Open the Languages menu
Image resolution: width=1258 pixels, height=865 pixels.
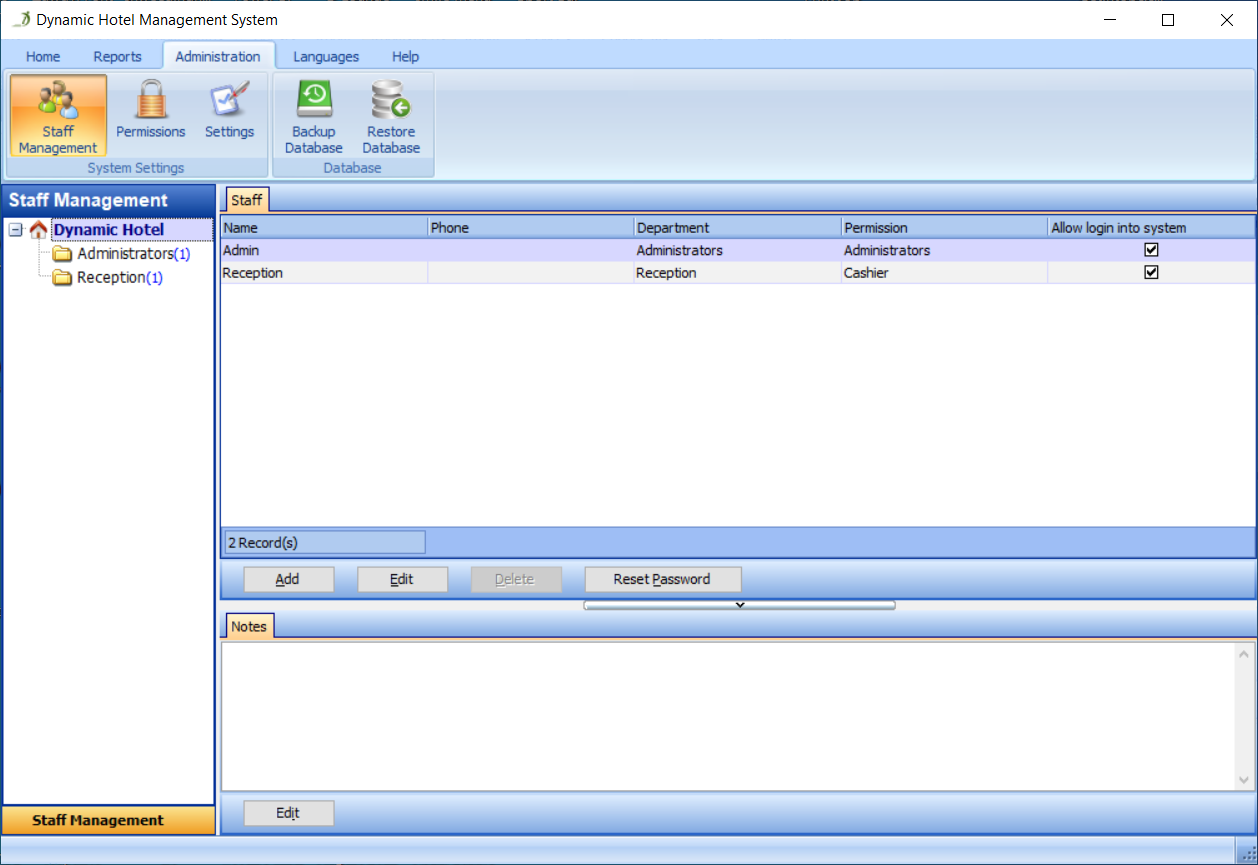(x=325, y=56)
